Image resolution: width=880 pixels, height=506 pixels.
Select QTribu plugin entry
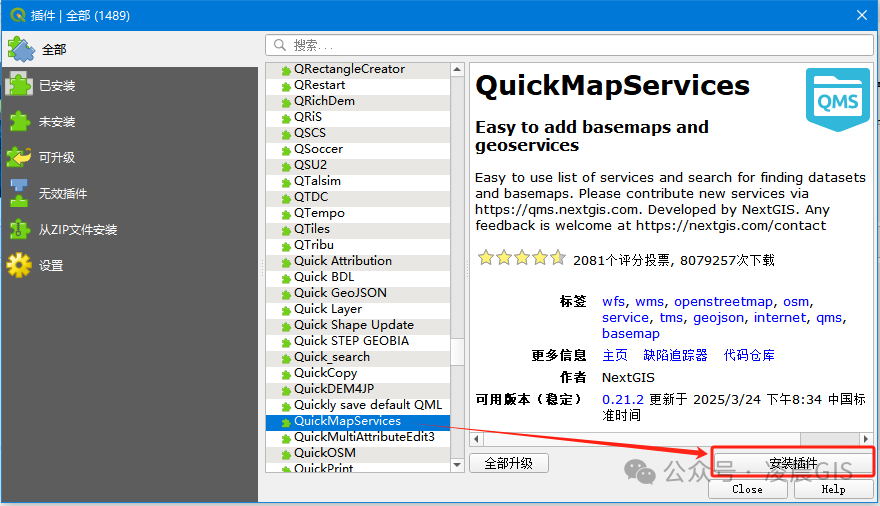[358, 245]
